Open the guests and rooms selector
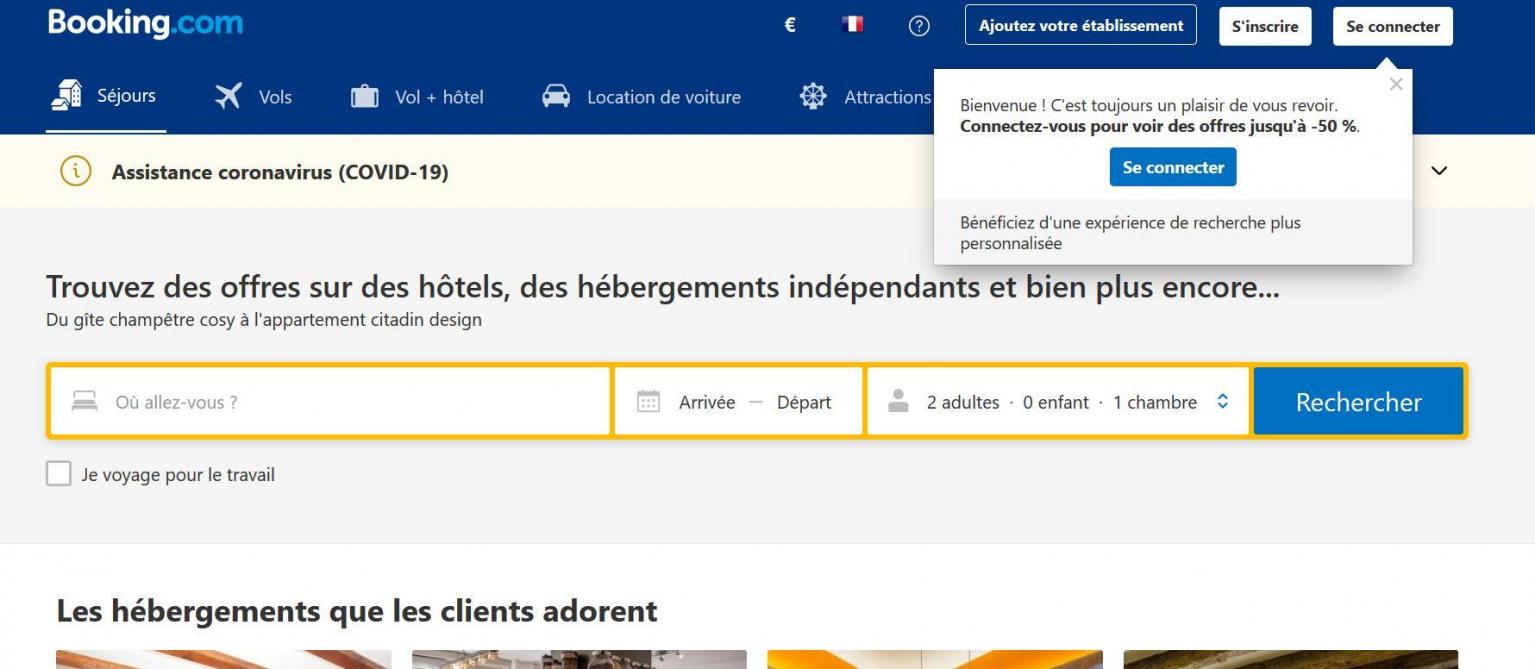This screenshot has width=1535, height=669. (x=1058, y=402)
